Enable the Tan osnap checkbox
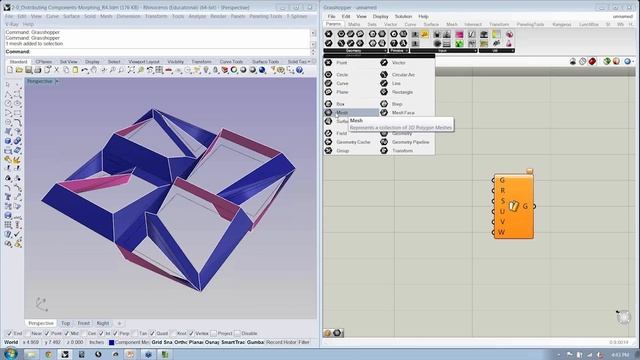The height and width of the screenshot is (360, 640). [x=135, y=333]
